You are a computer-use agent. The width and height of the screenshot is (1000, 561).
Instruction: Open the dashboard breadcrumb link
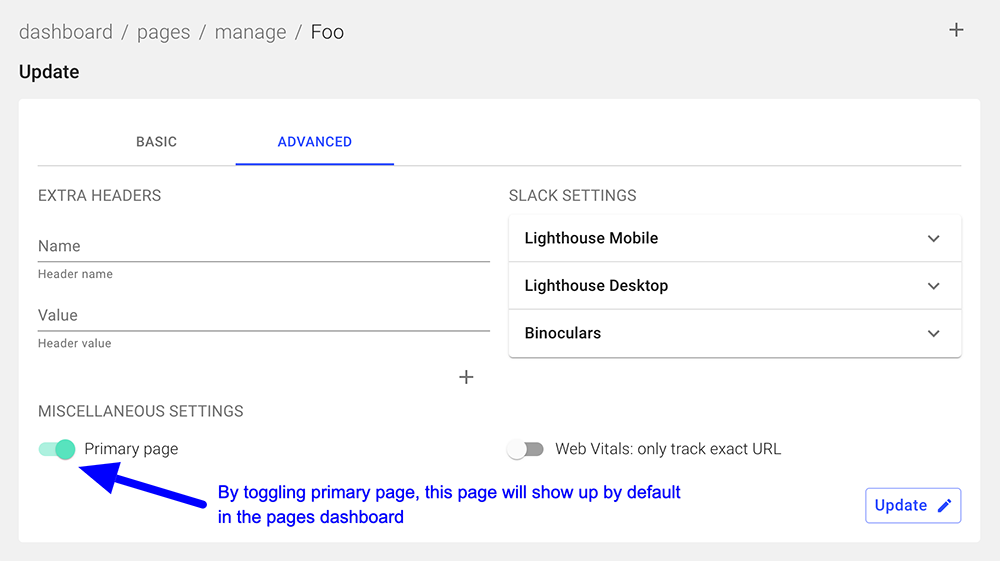coord(66,32)
